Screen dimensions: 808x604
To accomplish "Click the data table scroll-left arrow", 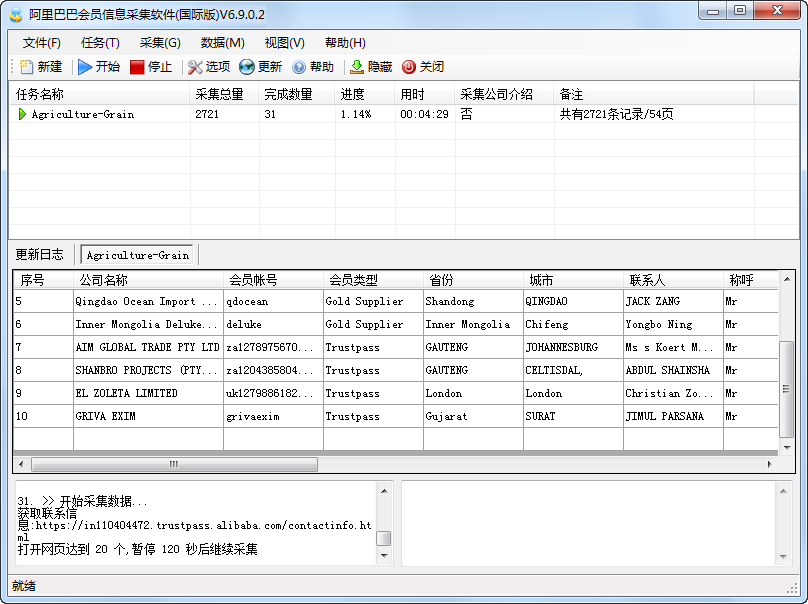I will pos(21,464).
